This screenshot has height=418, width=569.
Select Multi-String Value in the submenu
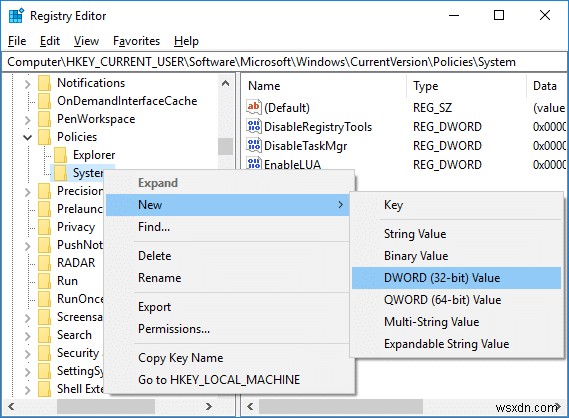click(x=457, y=322)
